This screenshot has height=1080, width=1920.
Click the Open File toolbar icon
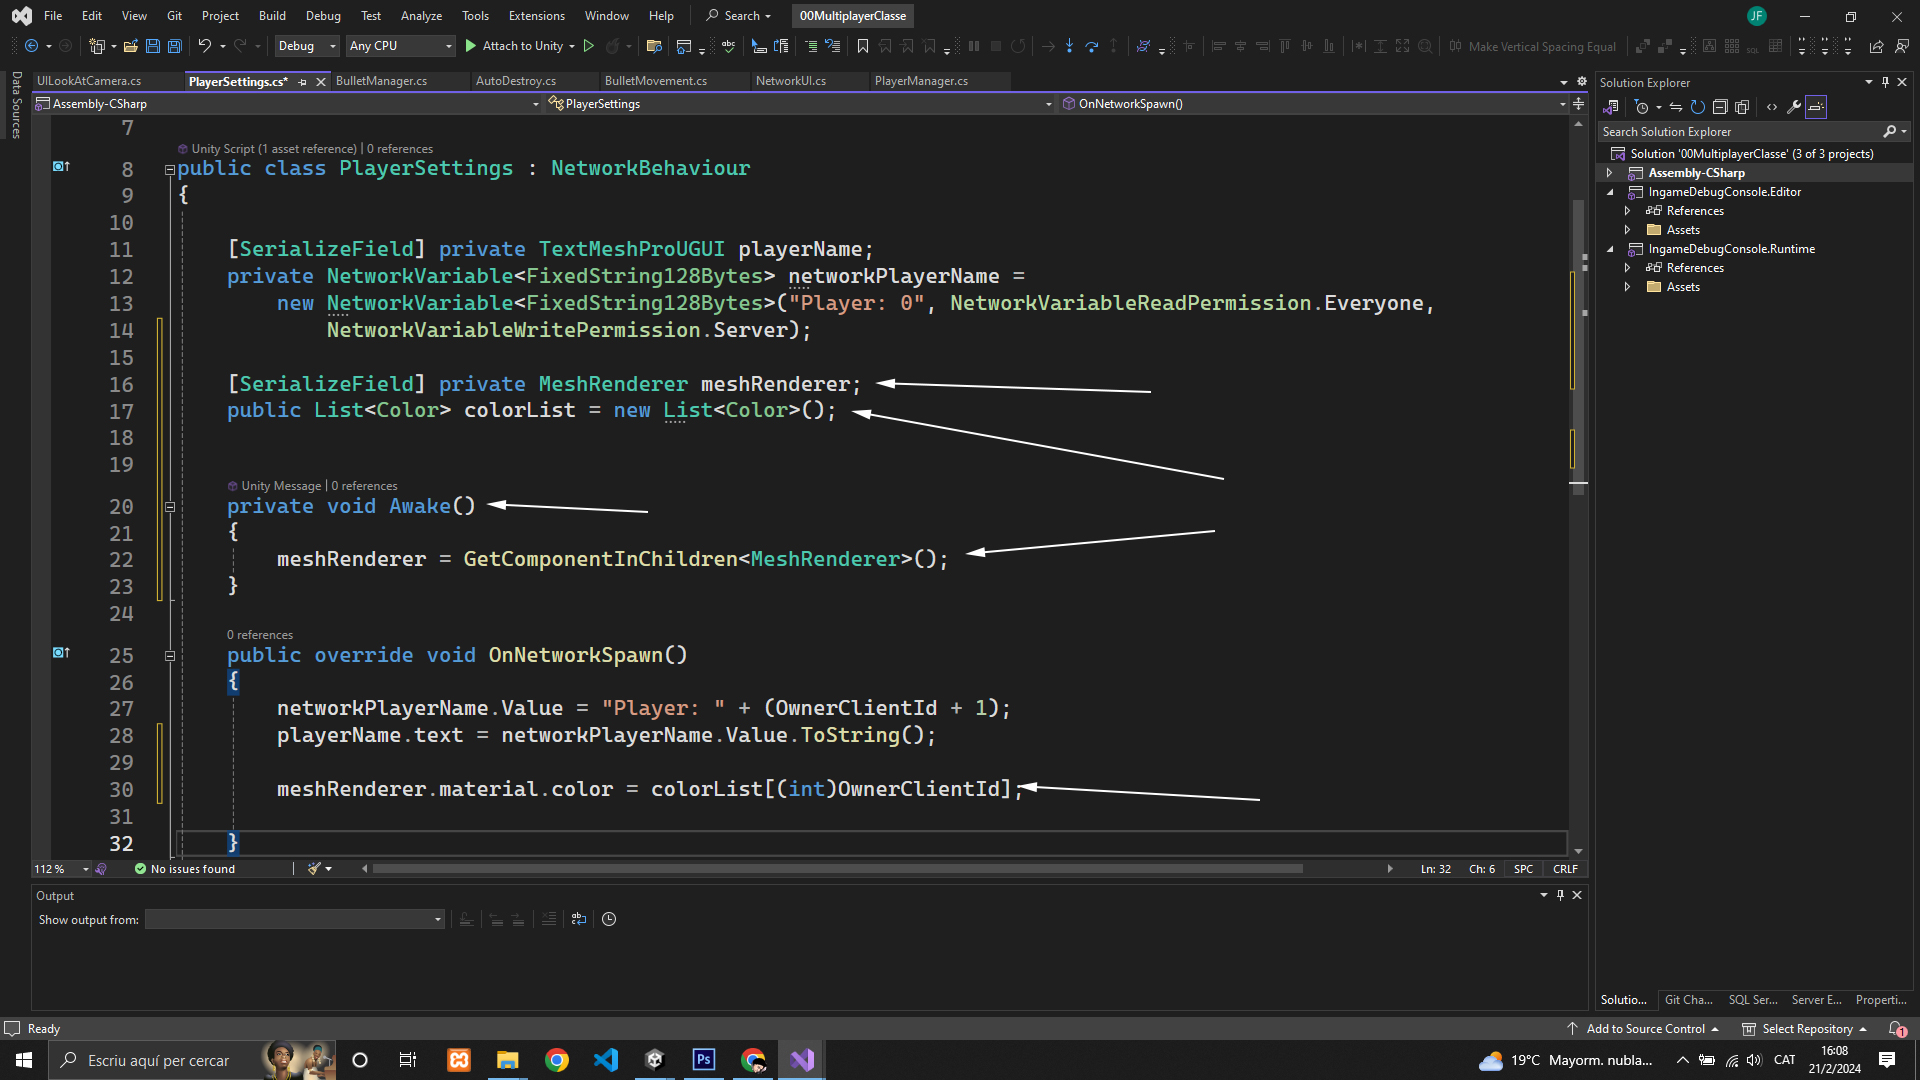point(130,46)
